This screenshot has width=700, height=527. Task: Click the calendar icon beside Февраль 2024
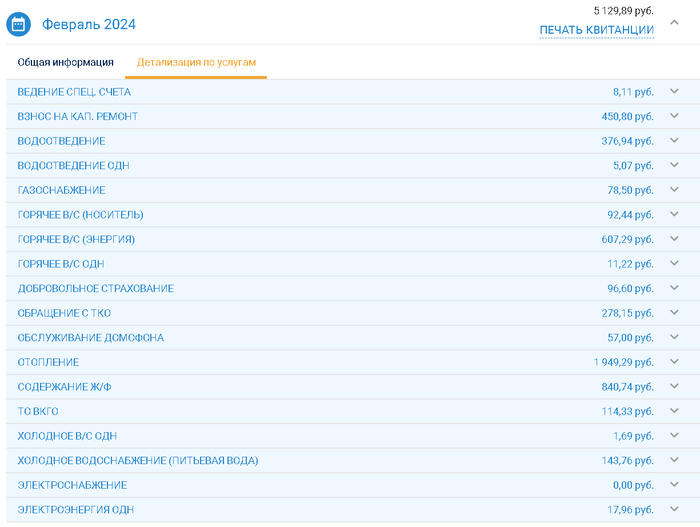[20, 24]
